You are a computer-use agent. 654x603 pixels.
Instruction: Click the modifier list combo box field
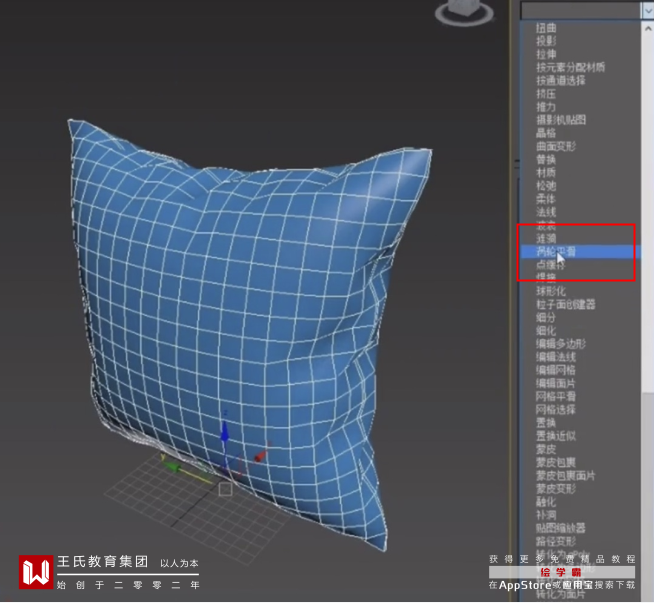[581, 11]
